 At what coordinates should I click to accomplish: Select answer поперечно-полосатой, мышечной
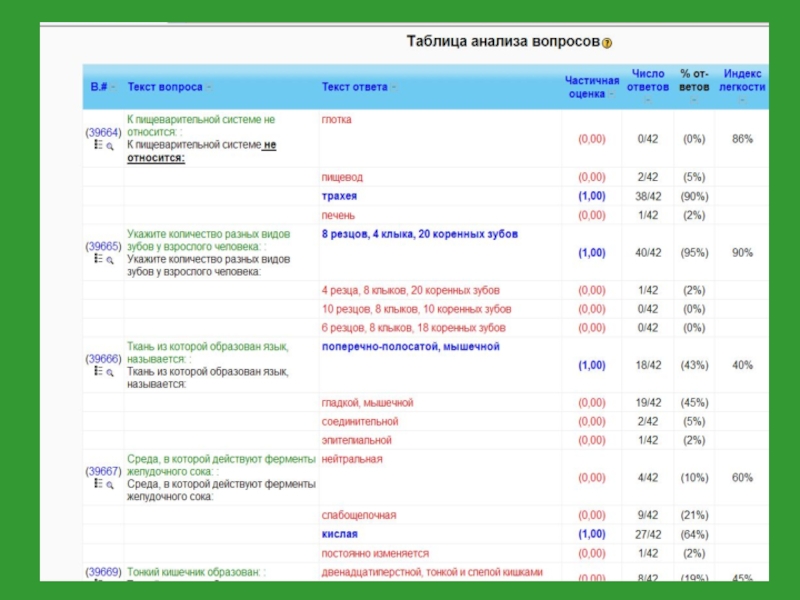coord(410,347)
